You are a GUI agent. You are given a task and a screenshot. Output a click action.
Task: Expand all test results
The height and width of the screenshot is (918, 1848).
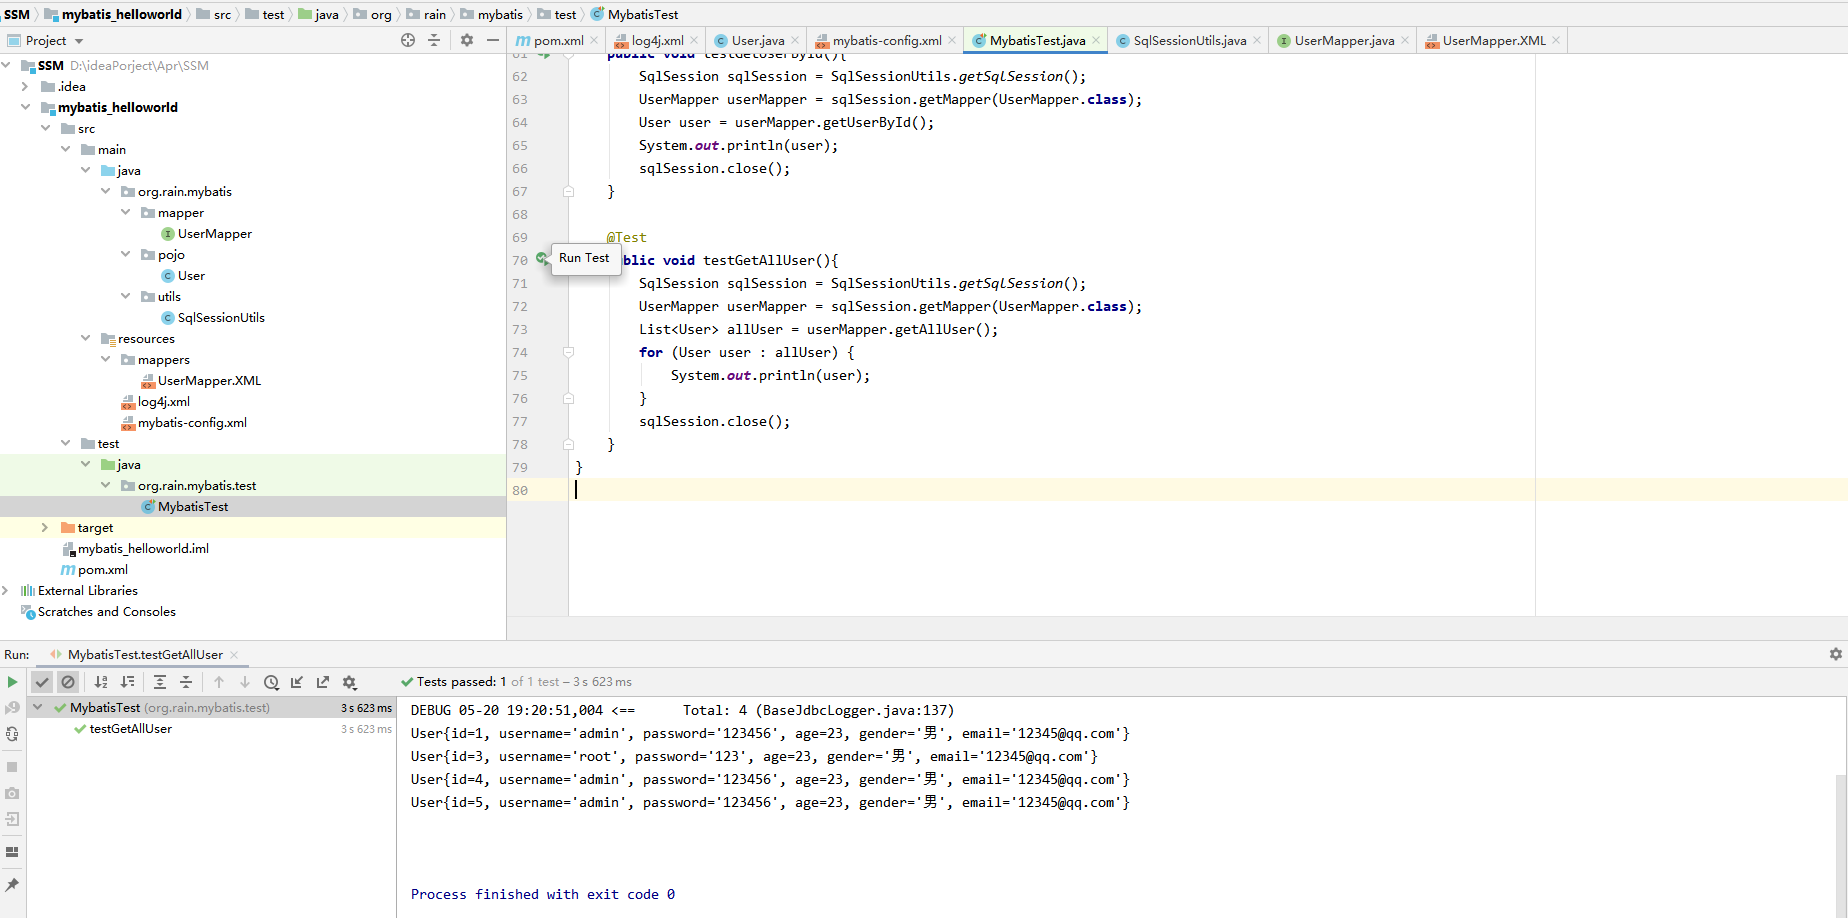(160, 682)
